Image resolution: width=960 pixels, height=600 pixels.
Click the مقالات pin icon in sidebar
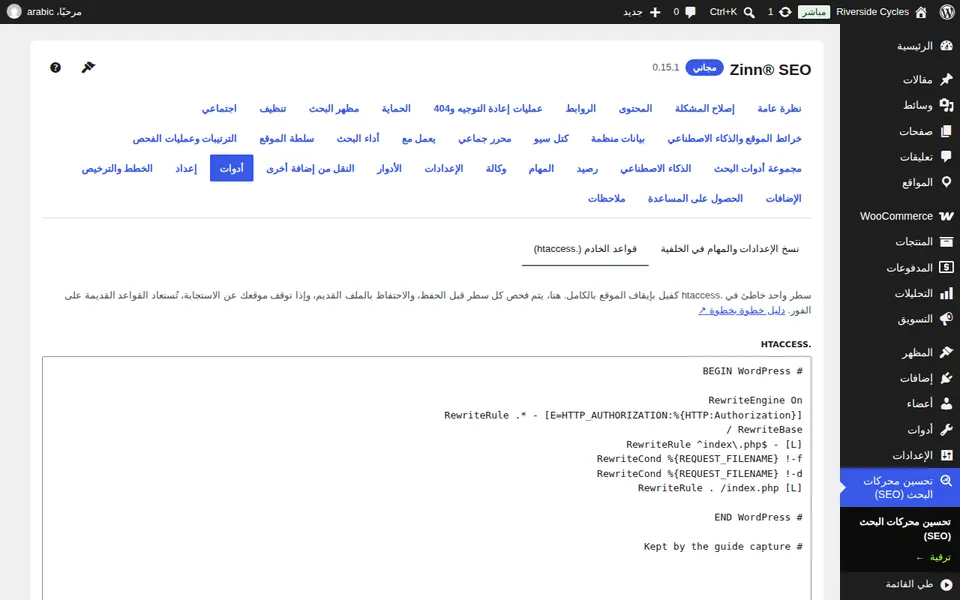(x=947, y=79)
